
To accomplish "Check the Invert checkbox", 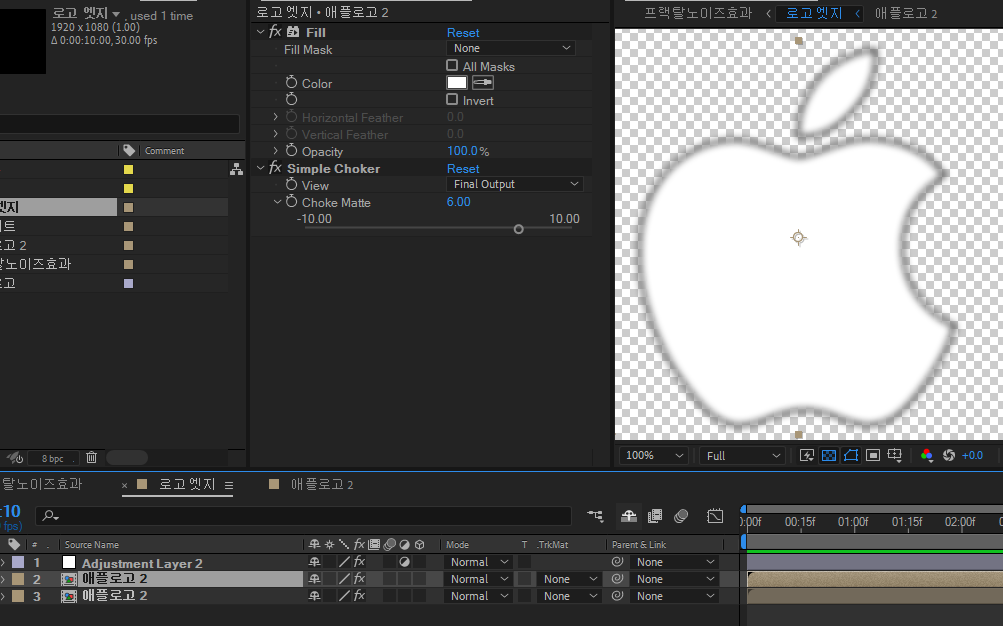I will (452, 99).
